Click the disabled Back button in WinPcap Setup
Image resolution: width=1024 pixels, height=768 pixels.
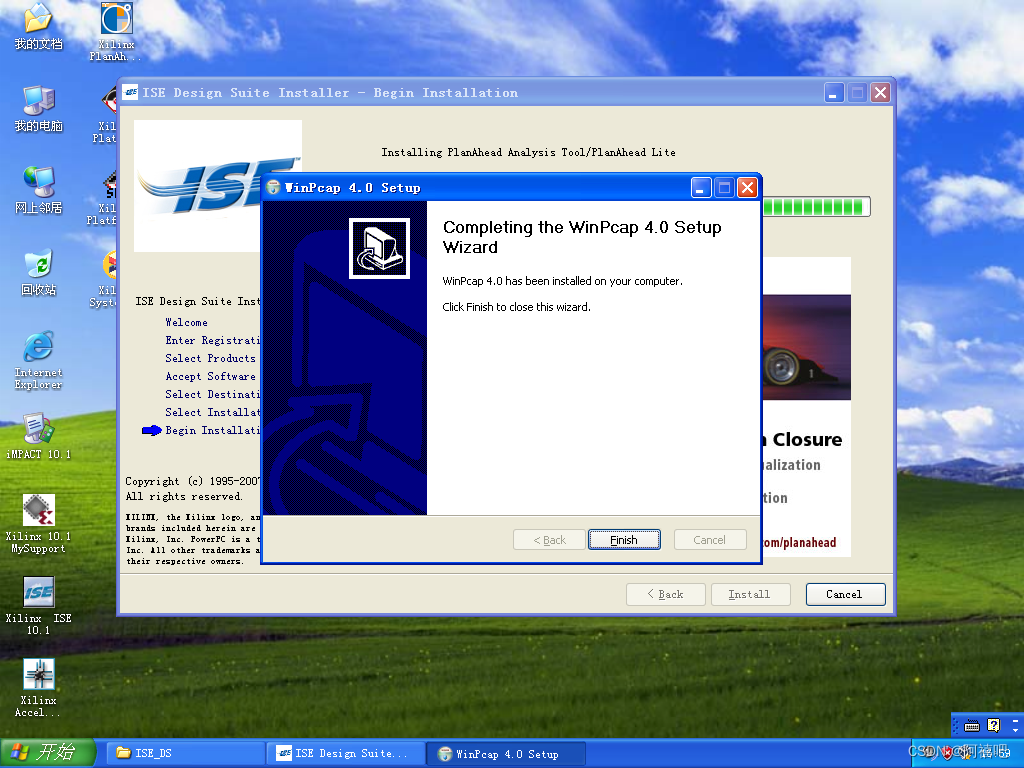(x=549, y=540)
